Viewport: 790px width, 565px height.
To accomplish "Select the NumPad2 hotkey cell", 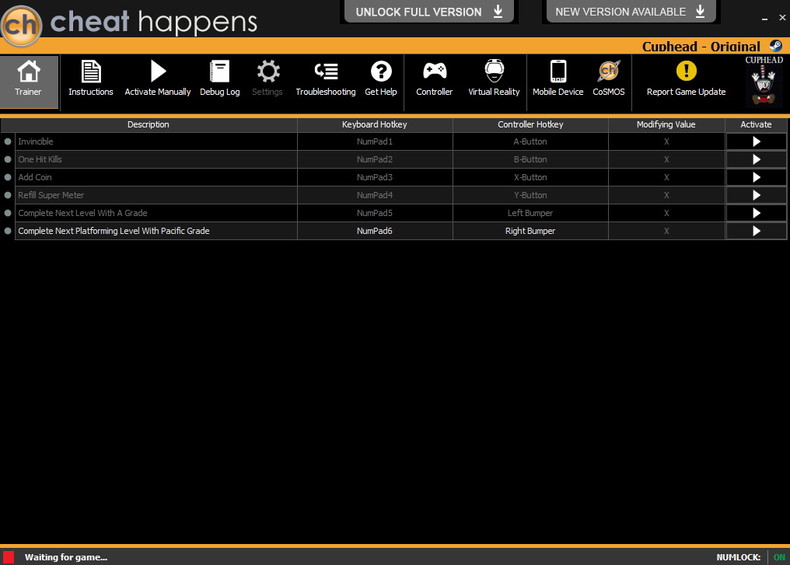I will point(374,159).
